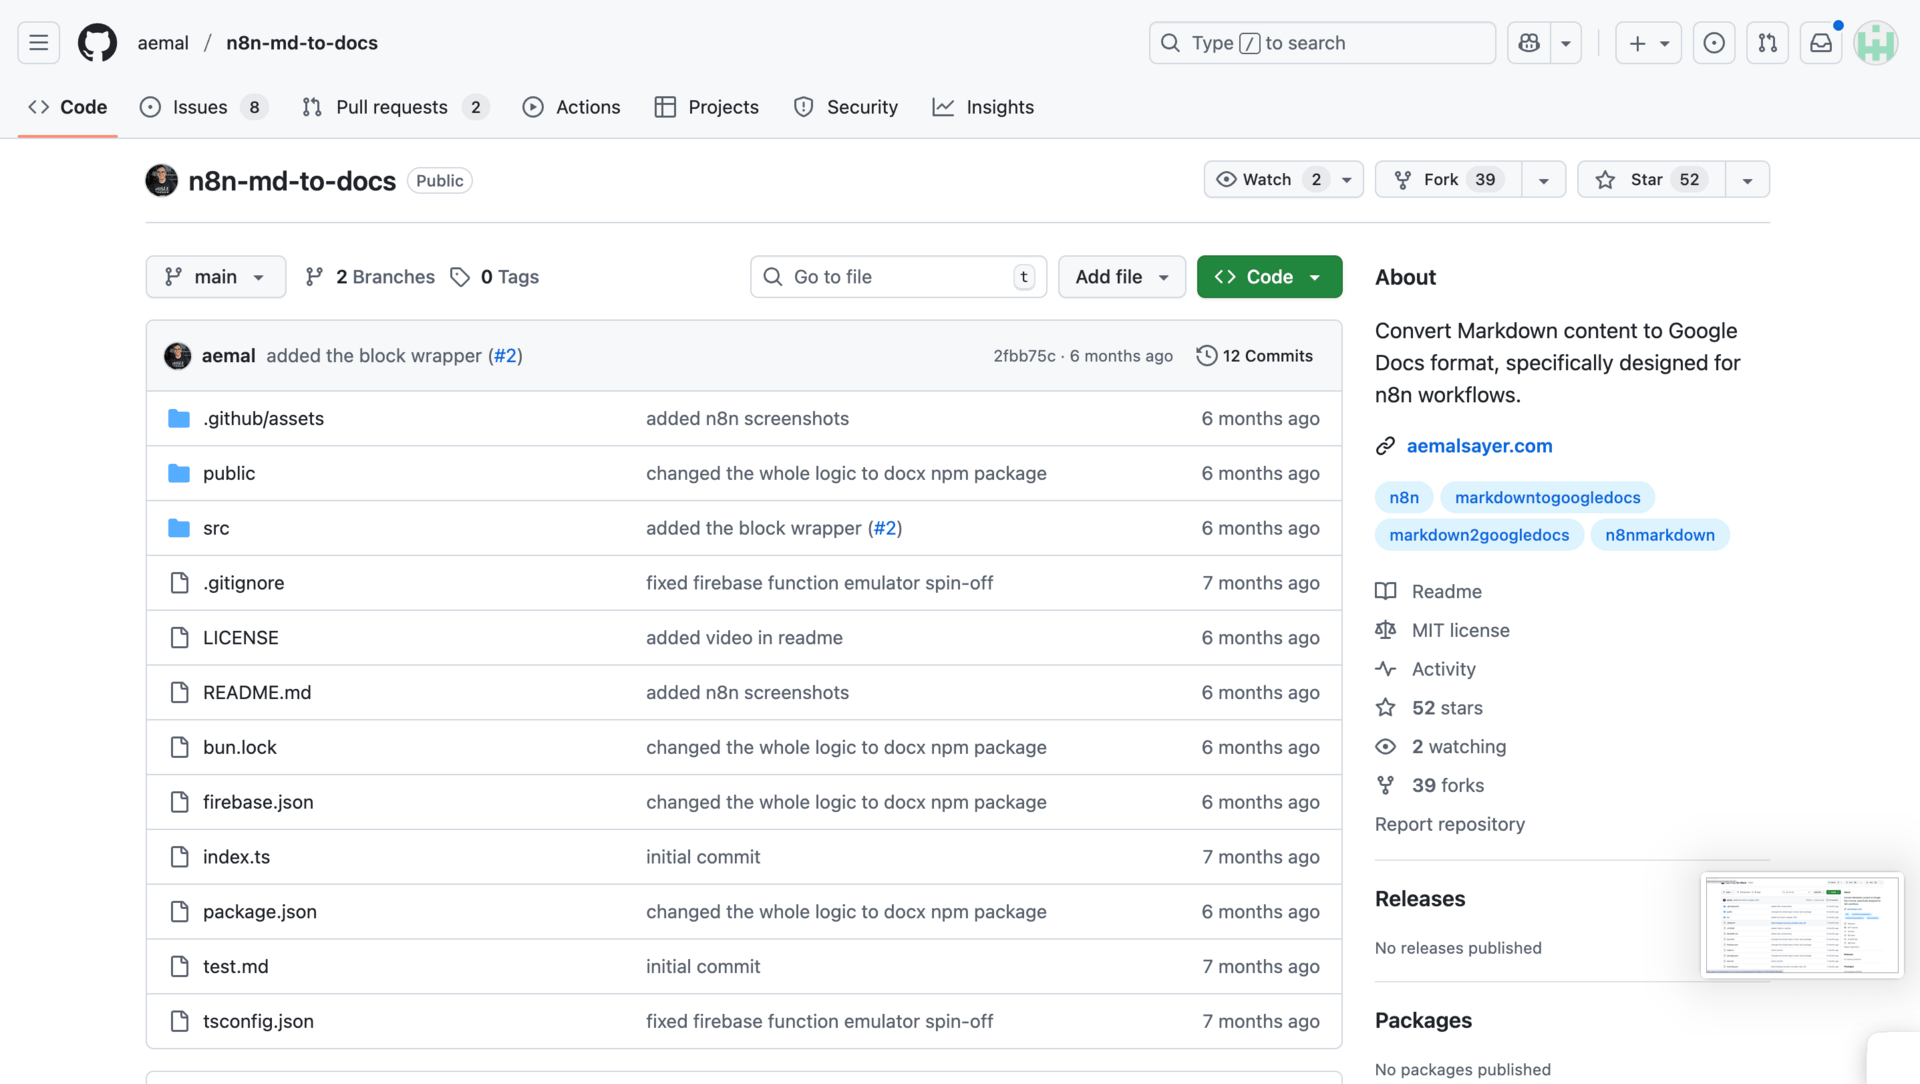Open the Copilot chat icon
Image resolution: width=1920 pixels, height=1084 pixels.
point(1529,43)
